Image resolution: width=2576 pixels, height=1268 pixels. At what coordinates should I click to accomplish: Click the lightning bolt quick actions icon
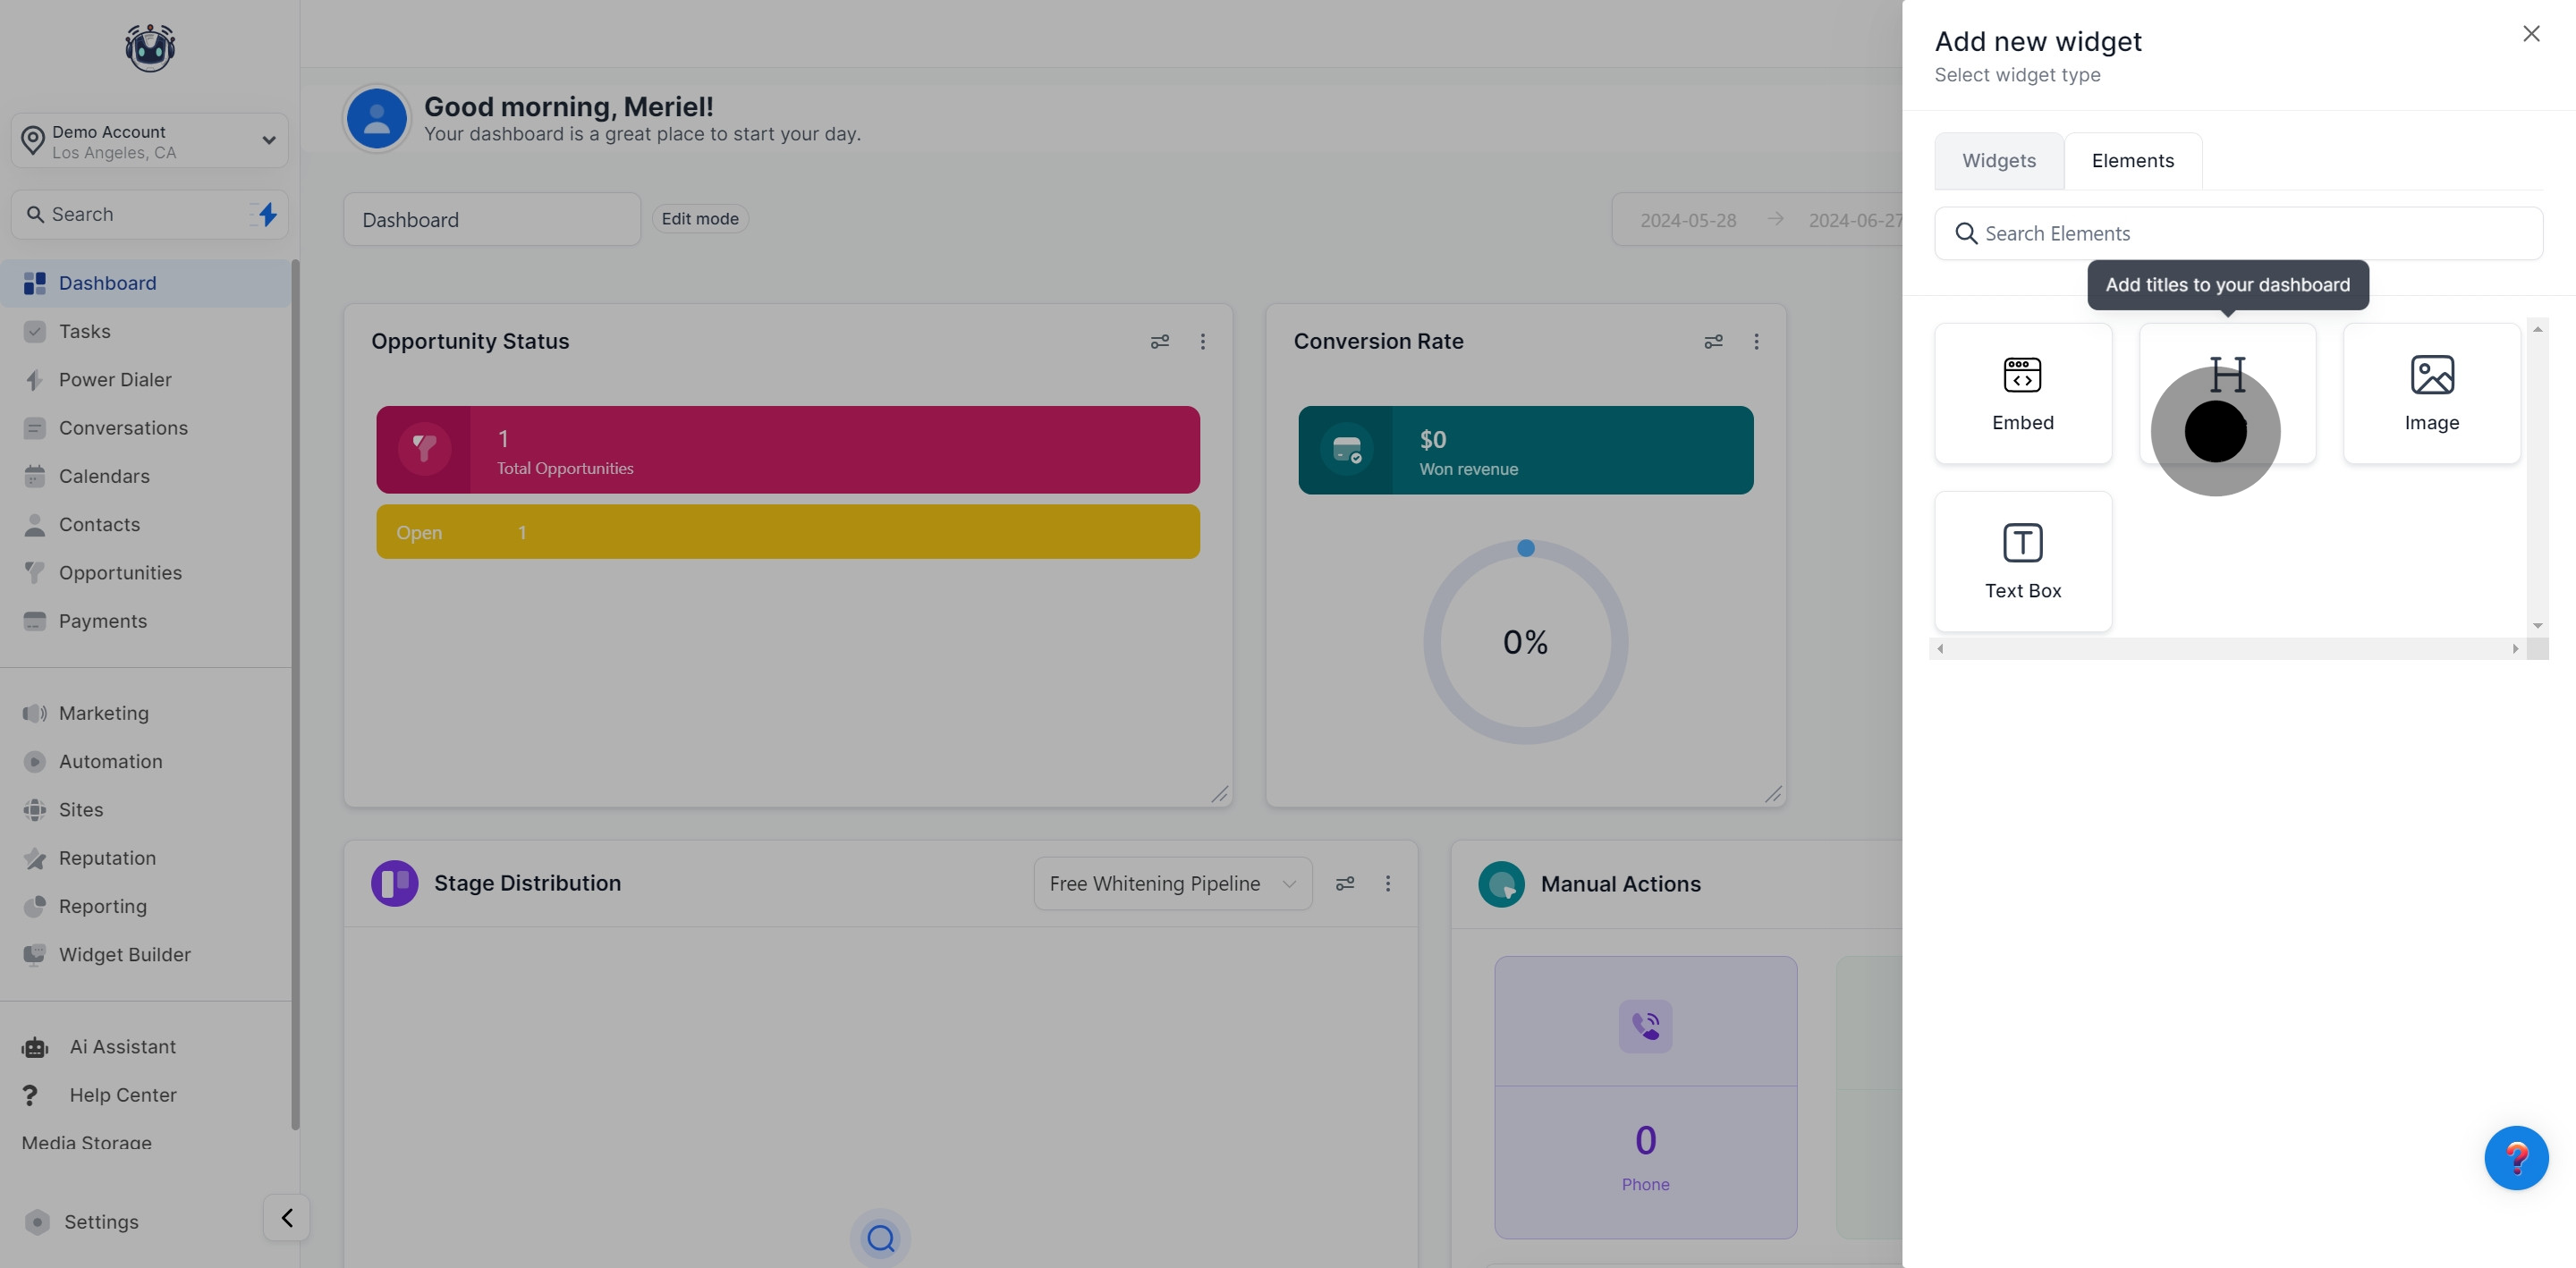267,214
